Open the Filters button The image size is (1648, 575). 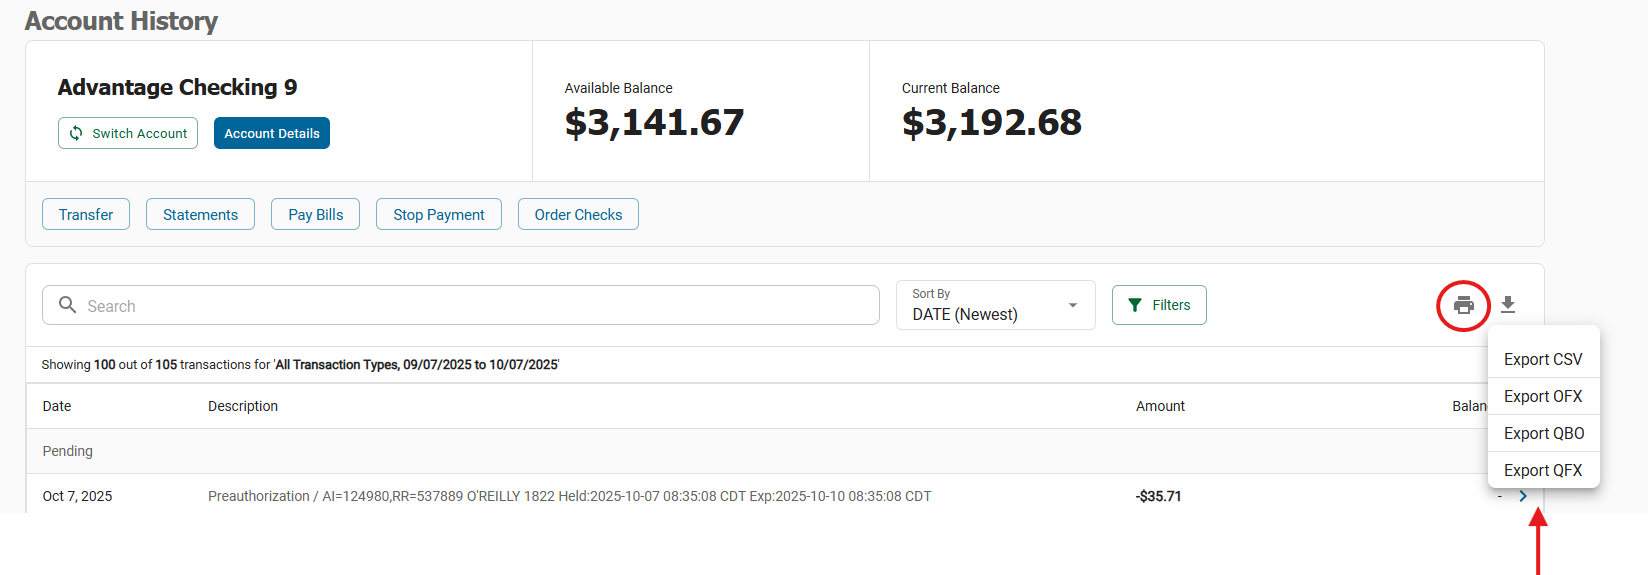point(1159,305)
